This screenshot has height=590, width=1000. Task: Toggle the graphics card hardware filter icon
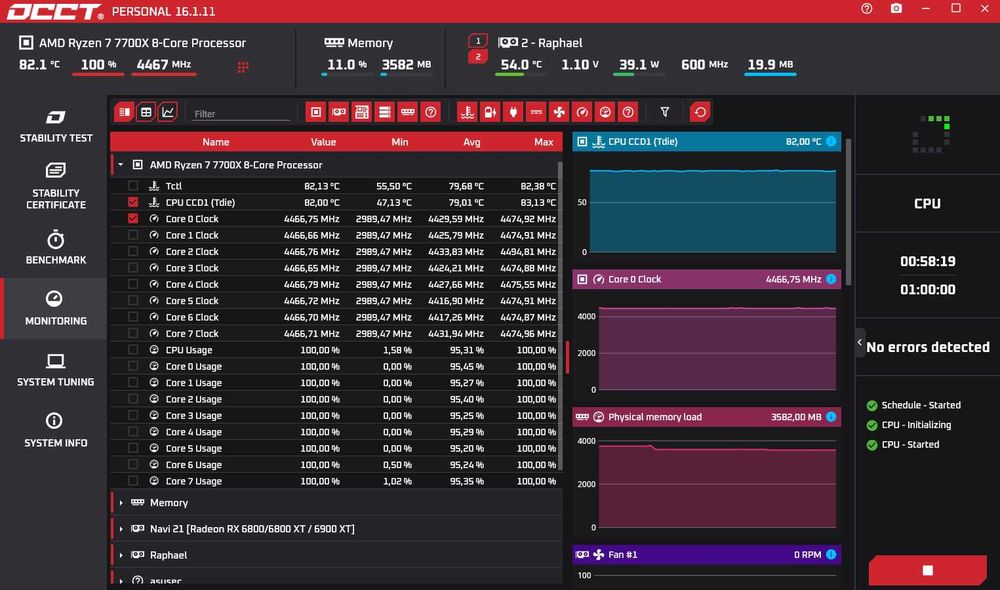tap(339, 112)
